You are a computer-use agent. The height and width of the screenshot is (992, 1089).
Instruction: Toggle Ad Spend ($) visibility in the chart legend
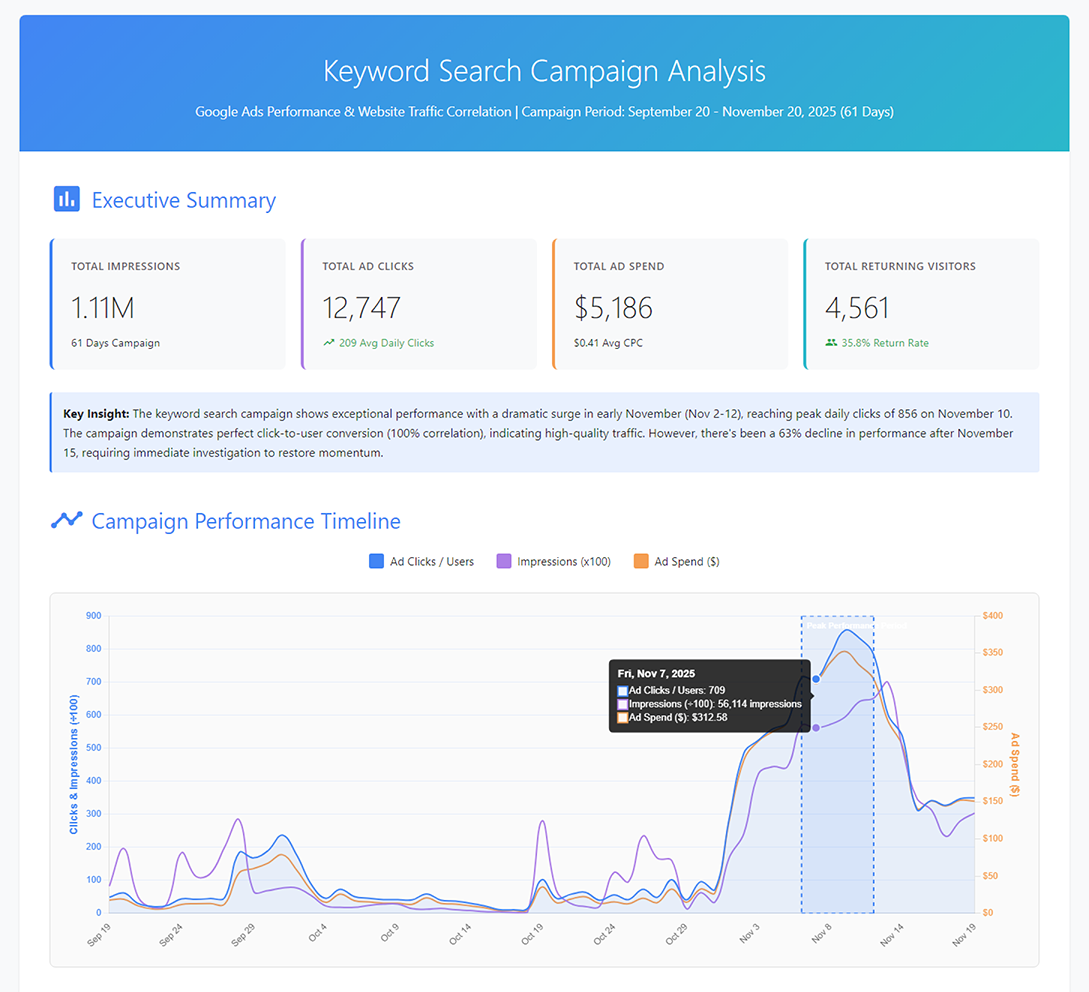675,561
